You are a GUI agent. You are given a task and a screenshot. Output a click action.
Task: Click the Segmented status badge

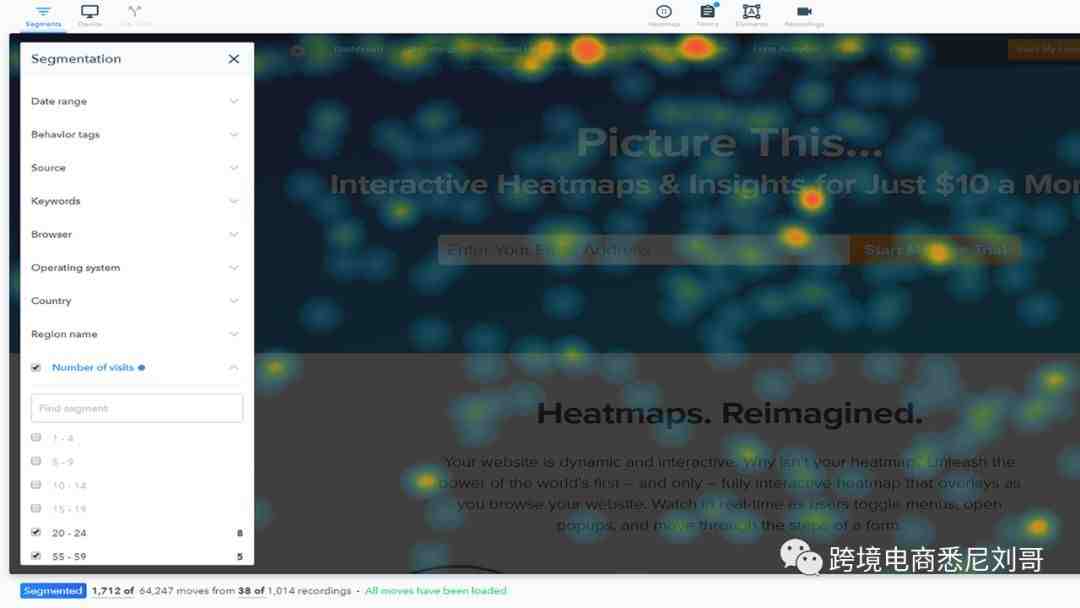[53, 591]
